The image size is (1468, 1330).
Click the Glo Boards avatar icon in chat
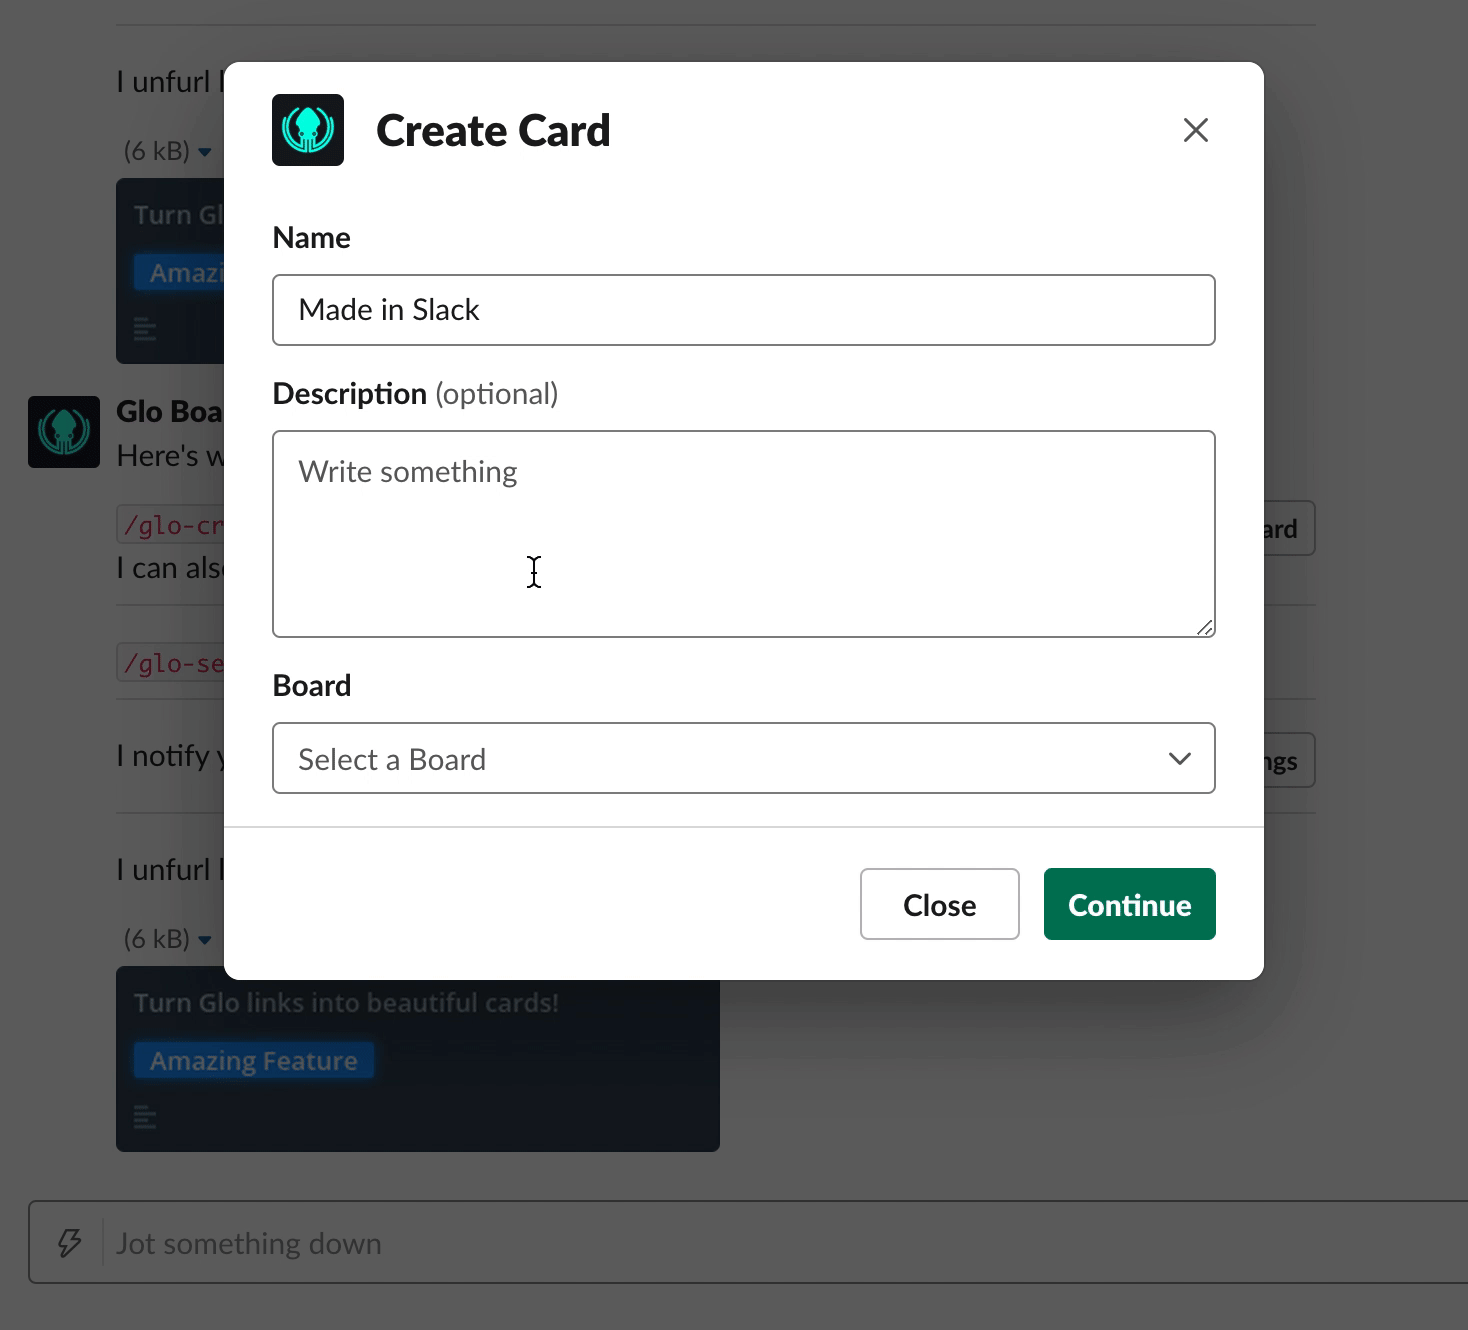64,432
